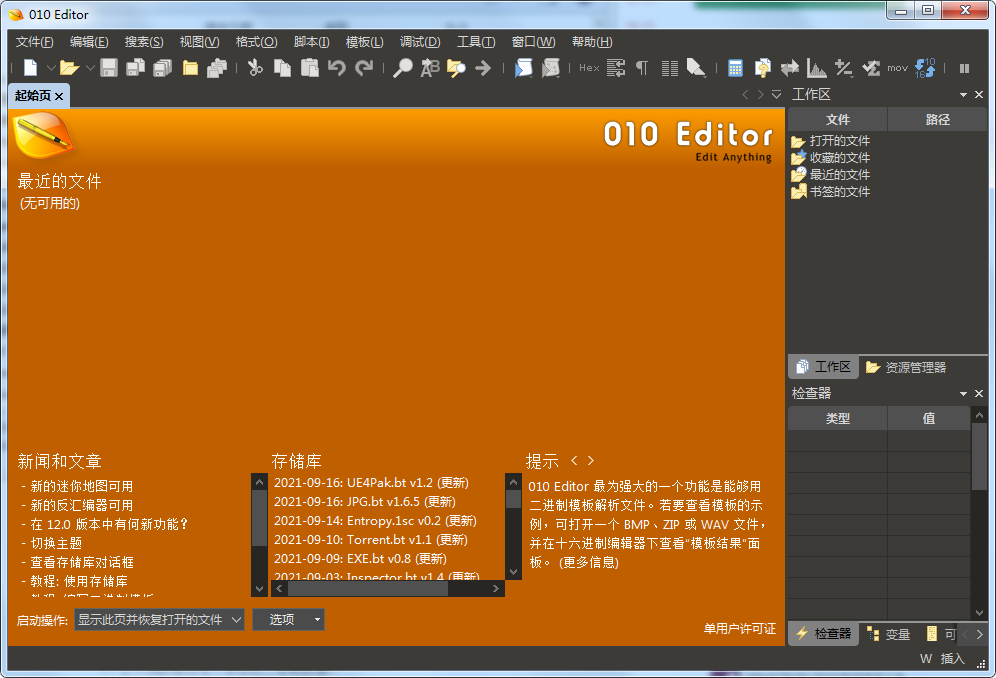Select 收藏的文件 in workspace tree
The image size is (996, 678).
pyautogui.click(x=831, y=158)
